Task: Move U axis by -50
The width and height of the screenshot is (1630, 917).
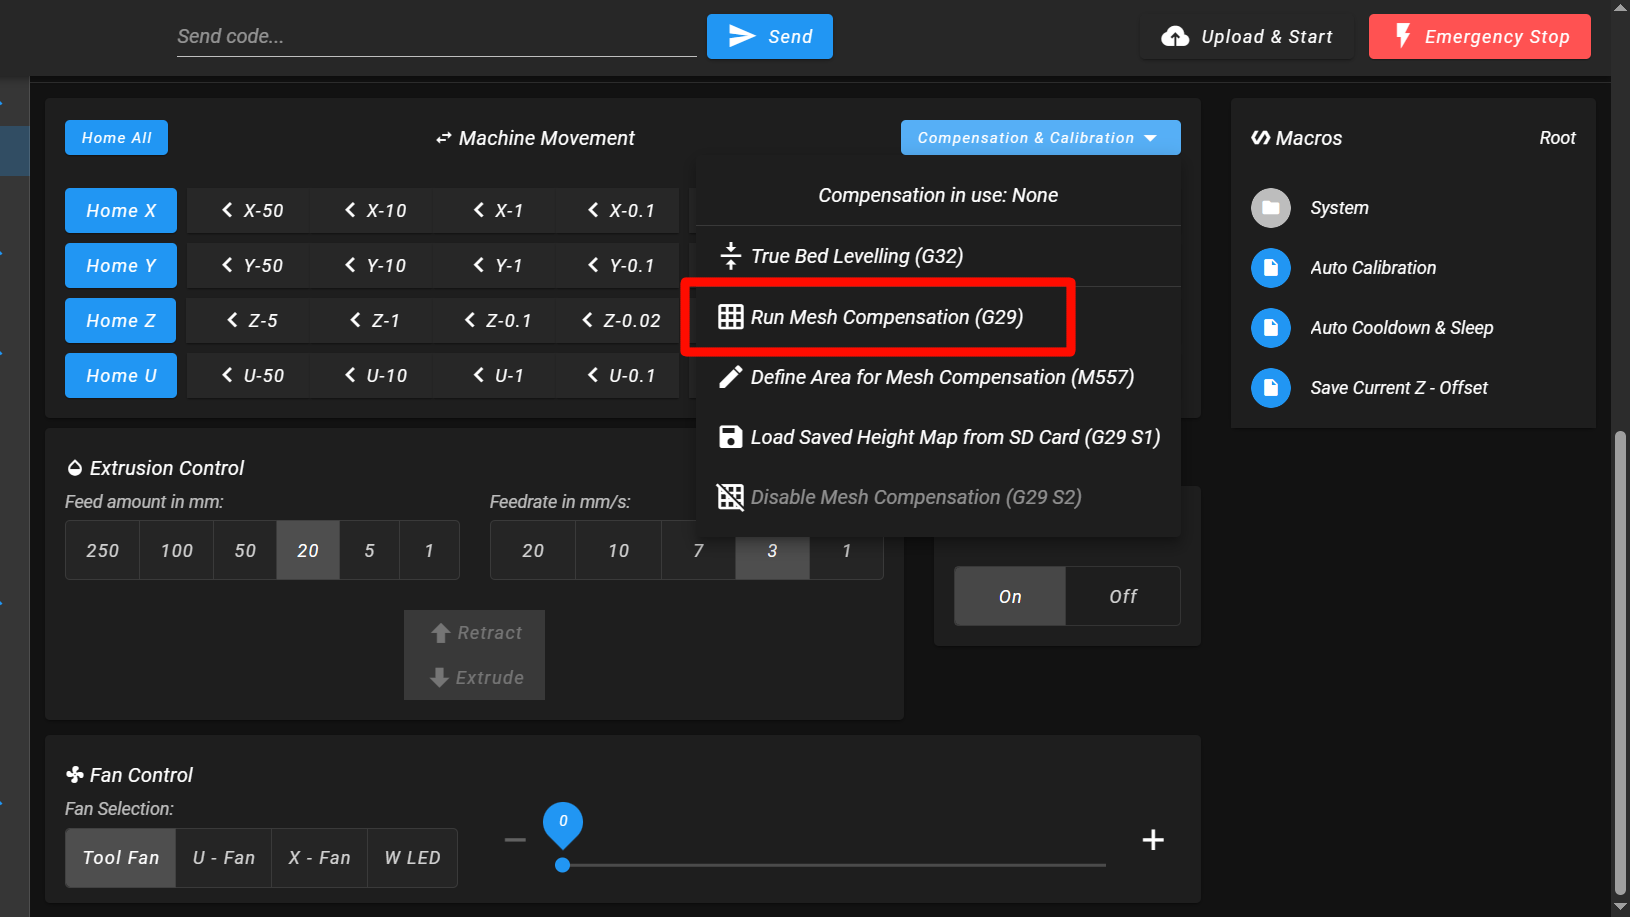Action: (252, 376)
